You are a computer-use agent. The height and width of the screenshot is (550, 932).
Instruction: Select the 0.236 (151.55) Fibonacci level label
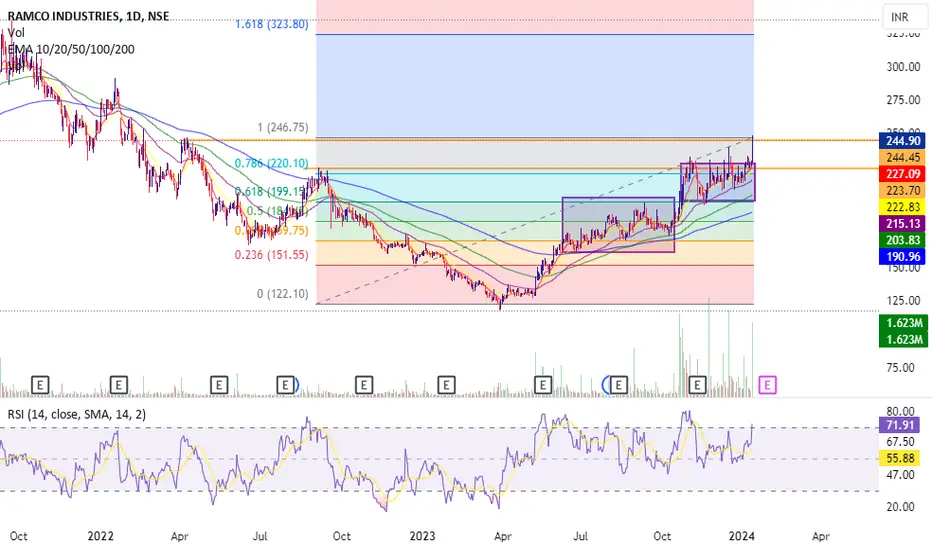click(272, 254)
